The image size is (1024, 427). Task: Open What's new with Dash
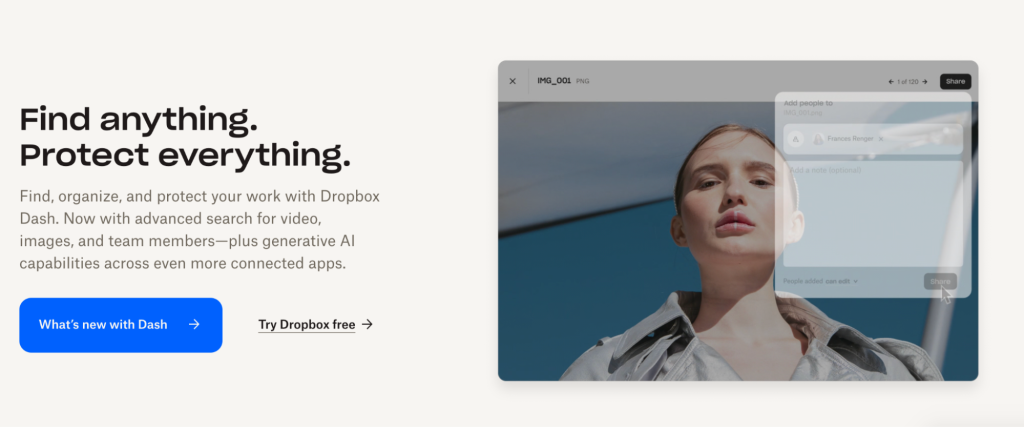point(120,325)
